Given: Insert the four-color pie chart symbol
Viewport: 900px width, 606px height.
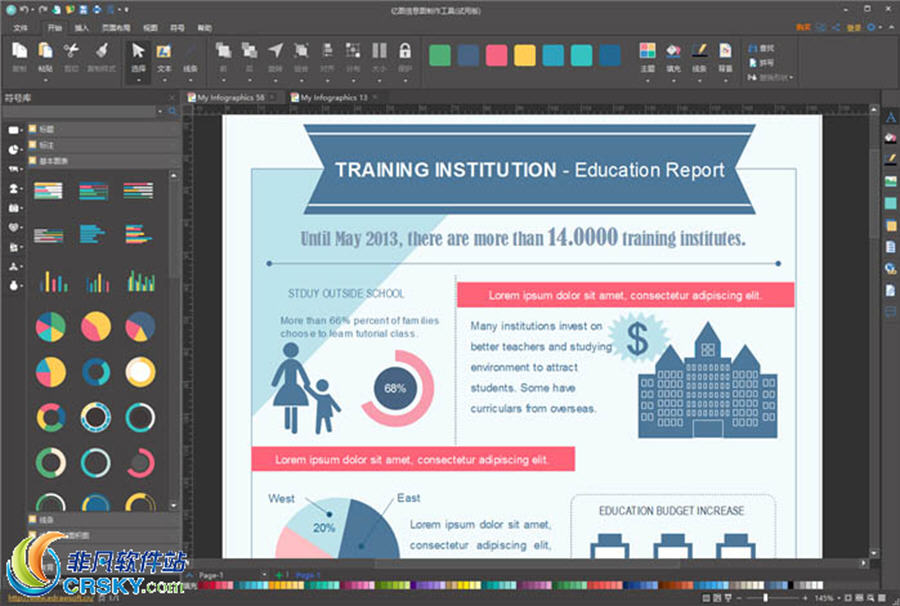Looking at the screenshot, I should pyautogui.click(x=51, y=327).
